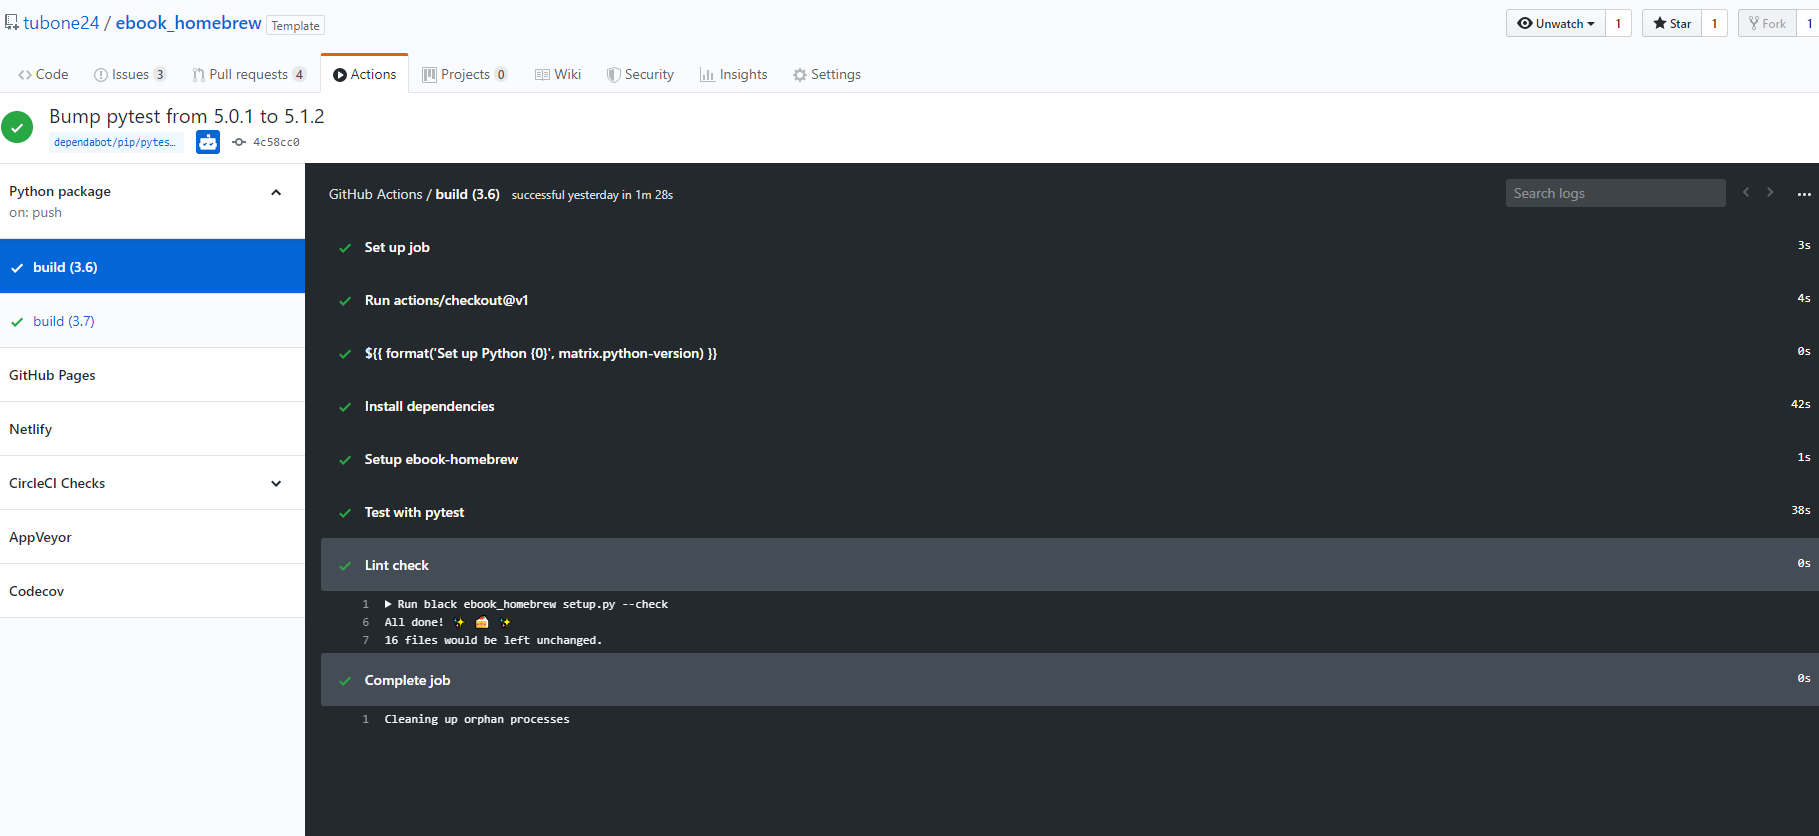Toggle the Lint check step log
Screen dimensions: 1819x836
[397, 565]
